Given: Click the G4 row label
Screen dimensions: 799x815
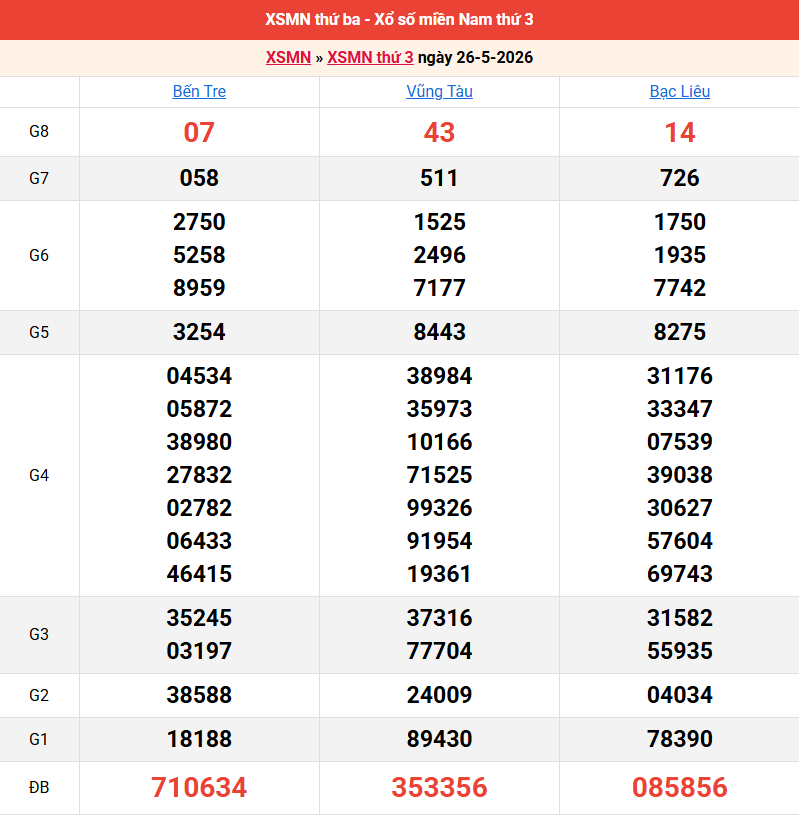Looking at the screenshot, I should (x=39, y=475).
